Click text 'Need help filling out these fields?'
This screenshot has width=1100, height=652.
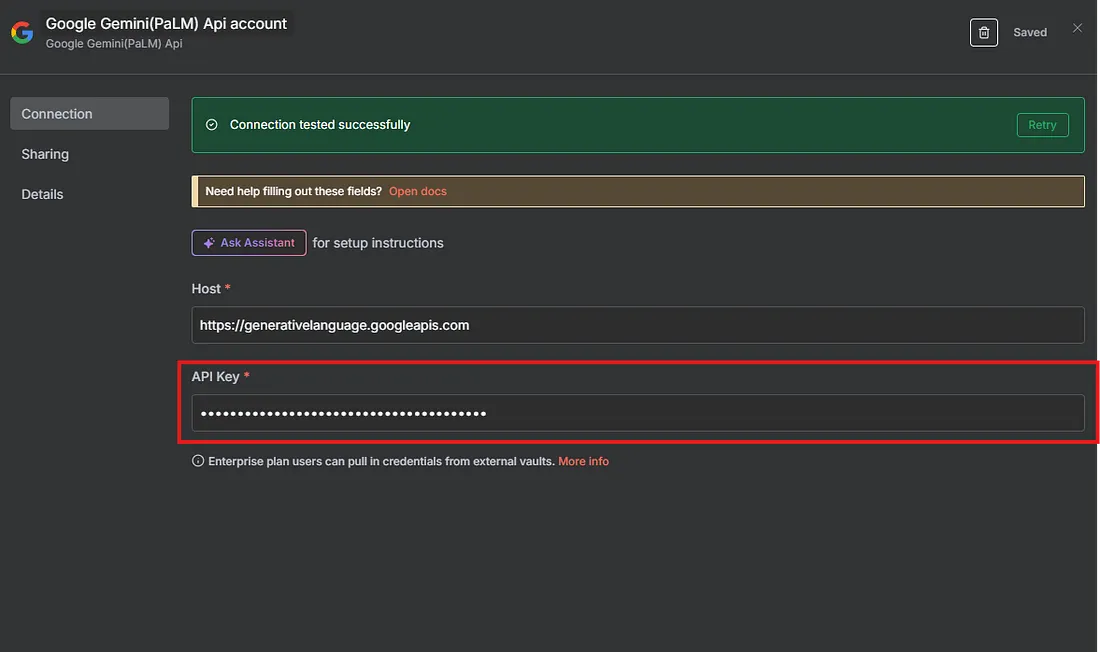coord(293,192)
